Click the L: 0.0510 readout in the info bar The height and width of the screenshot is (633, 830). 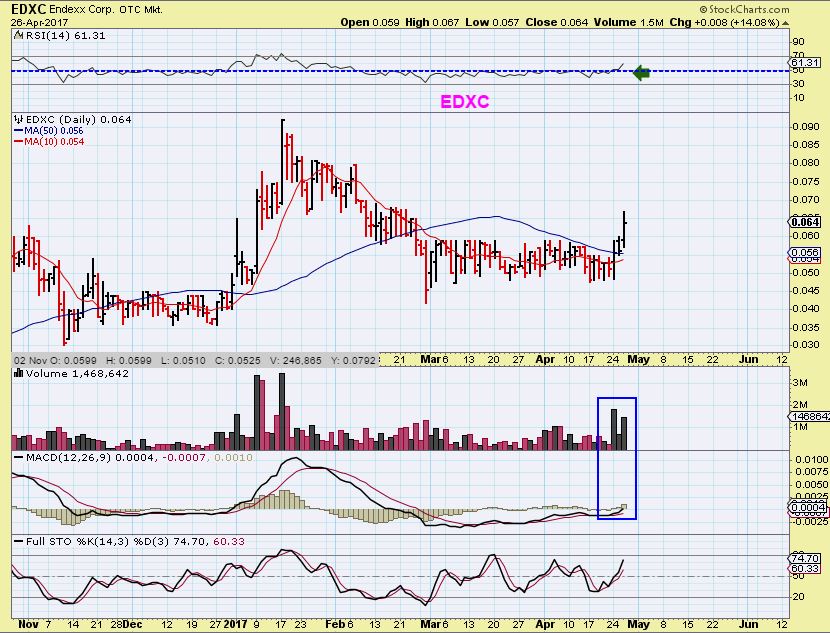[183, 360]
